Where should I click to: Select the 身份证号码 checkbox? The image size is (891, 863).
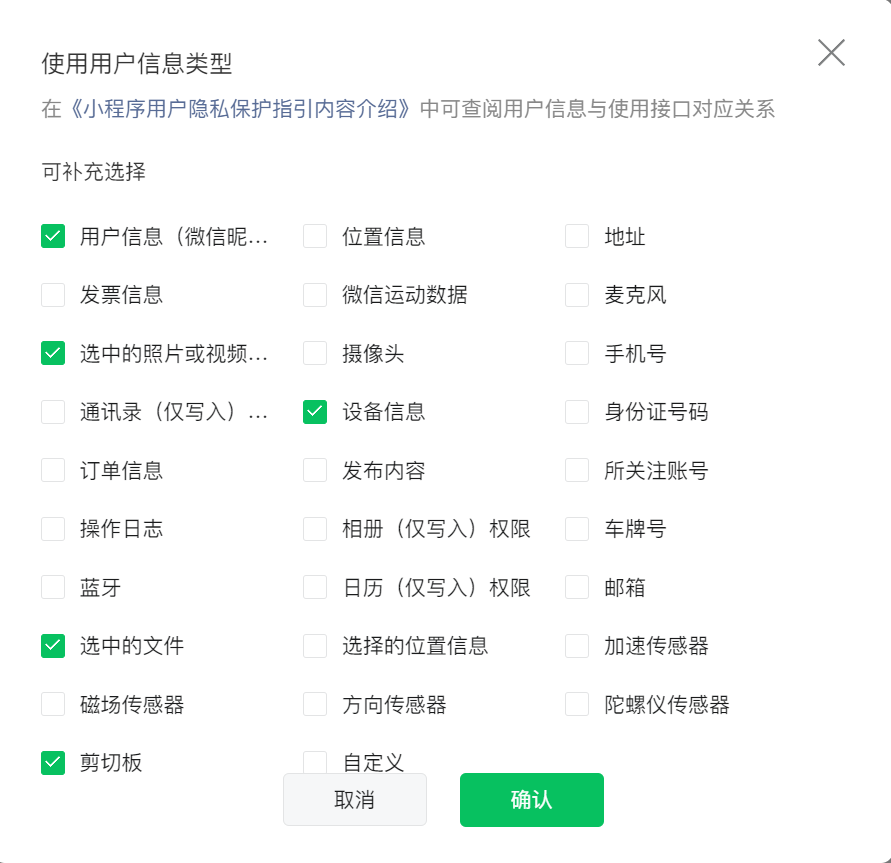[x=577, y=412]
